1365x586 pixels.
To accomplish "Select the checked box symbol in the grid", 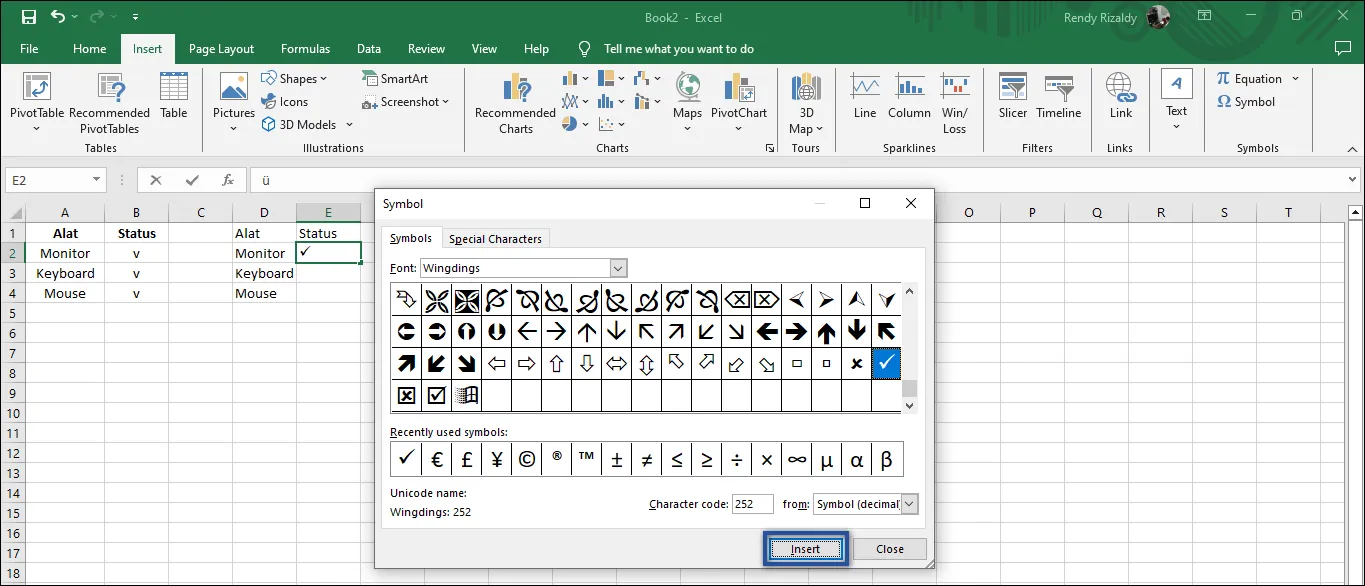I will click(x=436, y=396).
